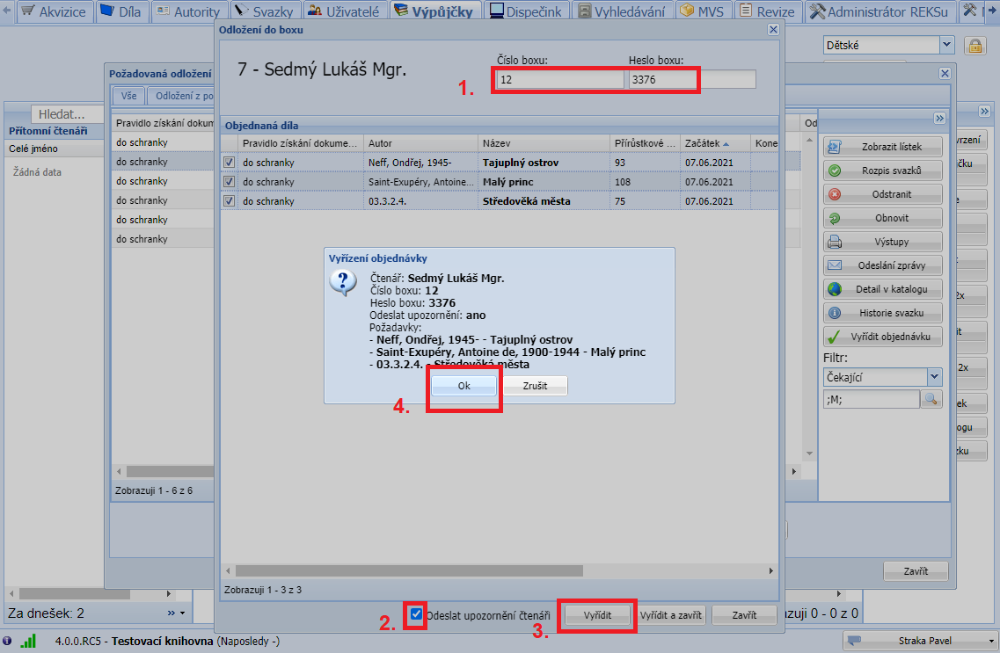Expand the Čekající filter dropdown

pos(934,376)
